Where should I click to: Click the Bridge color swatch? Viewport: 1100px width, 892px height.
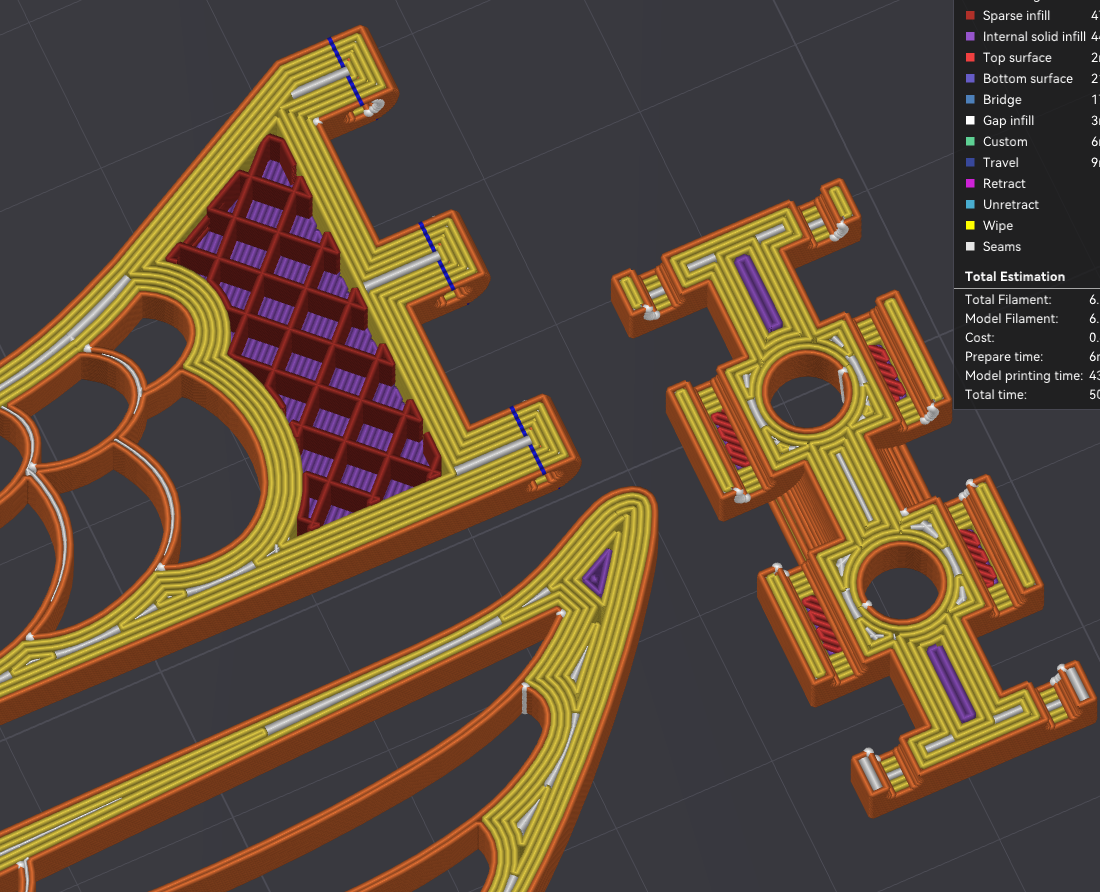click(x=969, y=100)
